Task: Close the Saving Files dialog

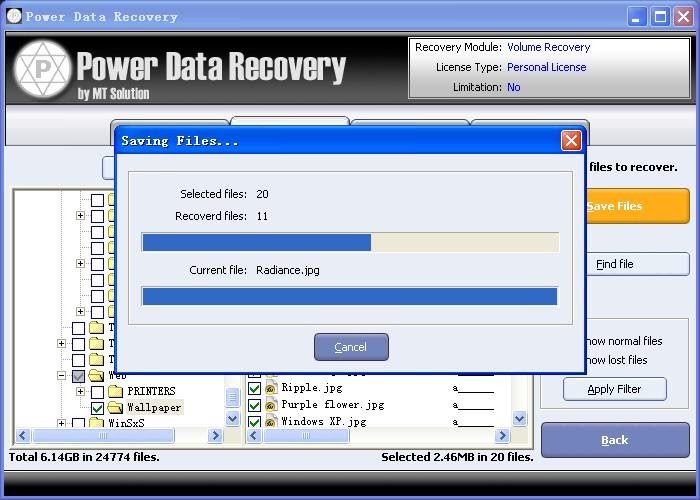Action: (x=571, y=141)
